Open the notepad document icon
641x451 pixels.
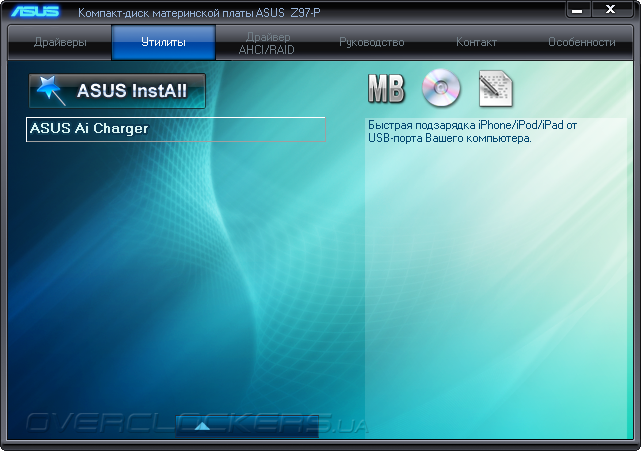(x=495, y=89)
